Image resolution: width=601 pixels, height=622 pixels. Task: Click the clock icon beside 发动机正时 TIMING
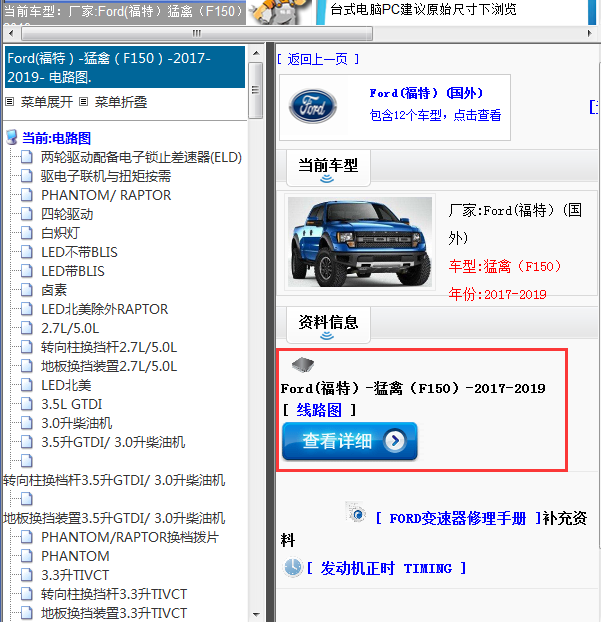293,567
